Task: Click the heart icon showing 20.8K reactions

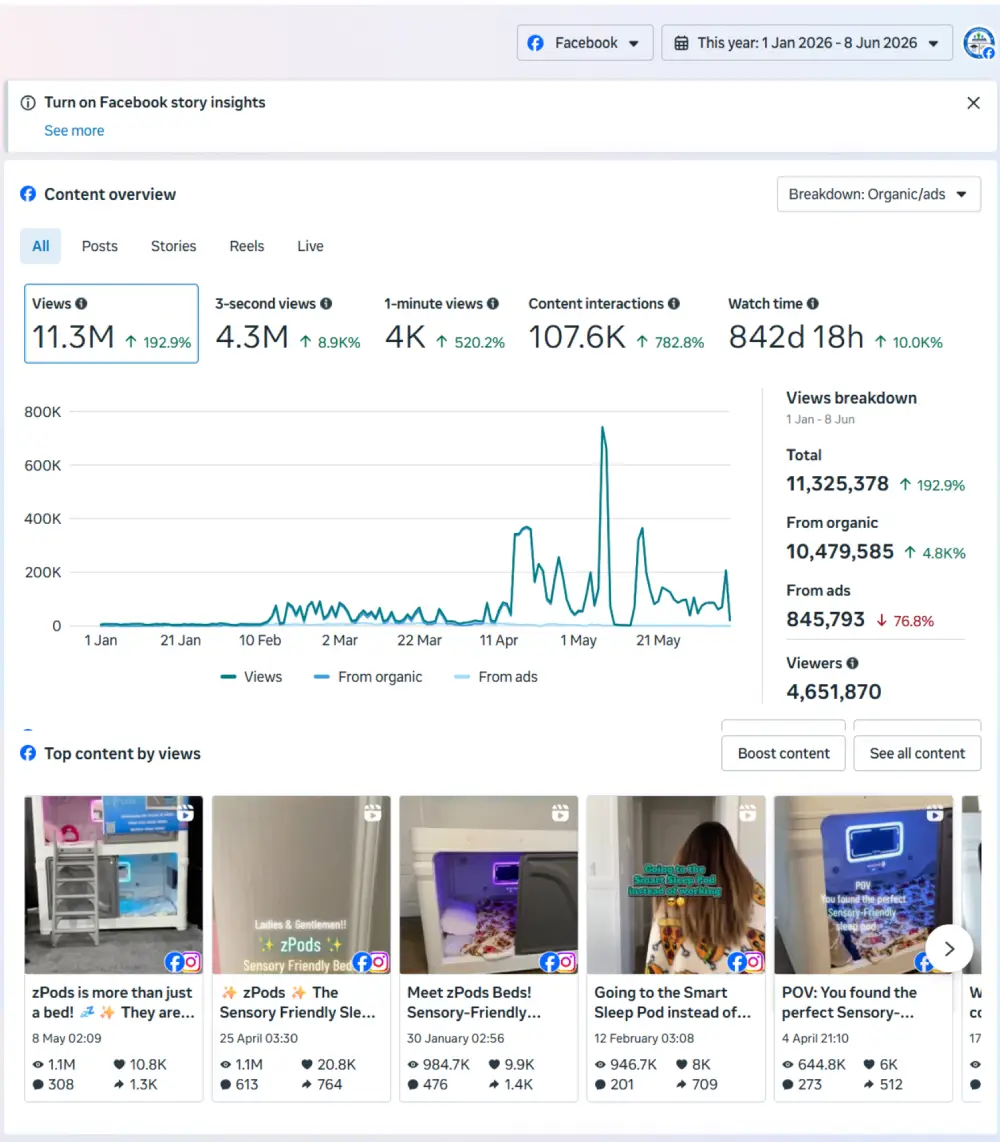Action: (307, 1065)
